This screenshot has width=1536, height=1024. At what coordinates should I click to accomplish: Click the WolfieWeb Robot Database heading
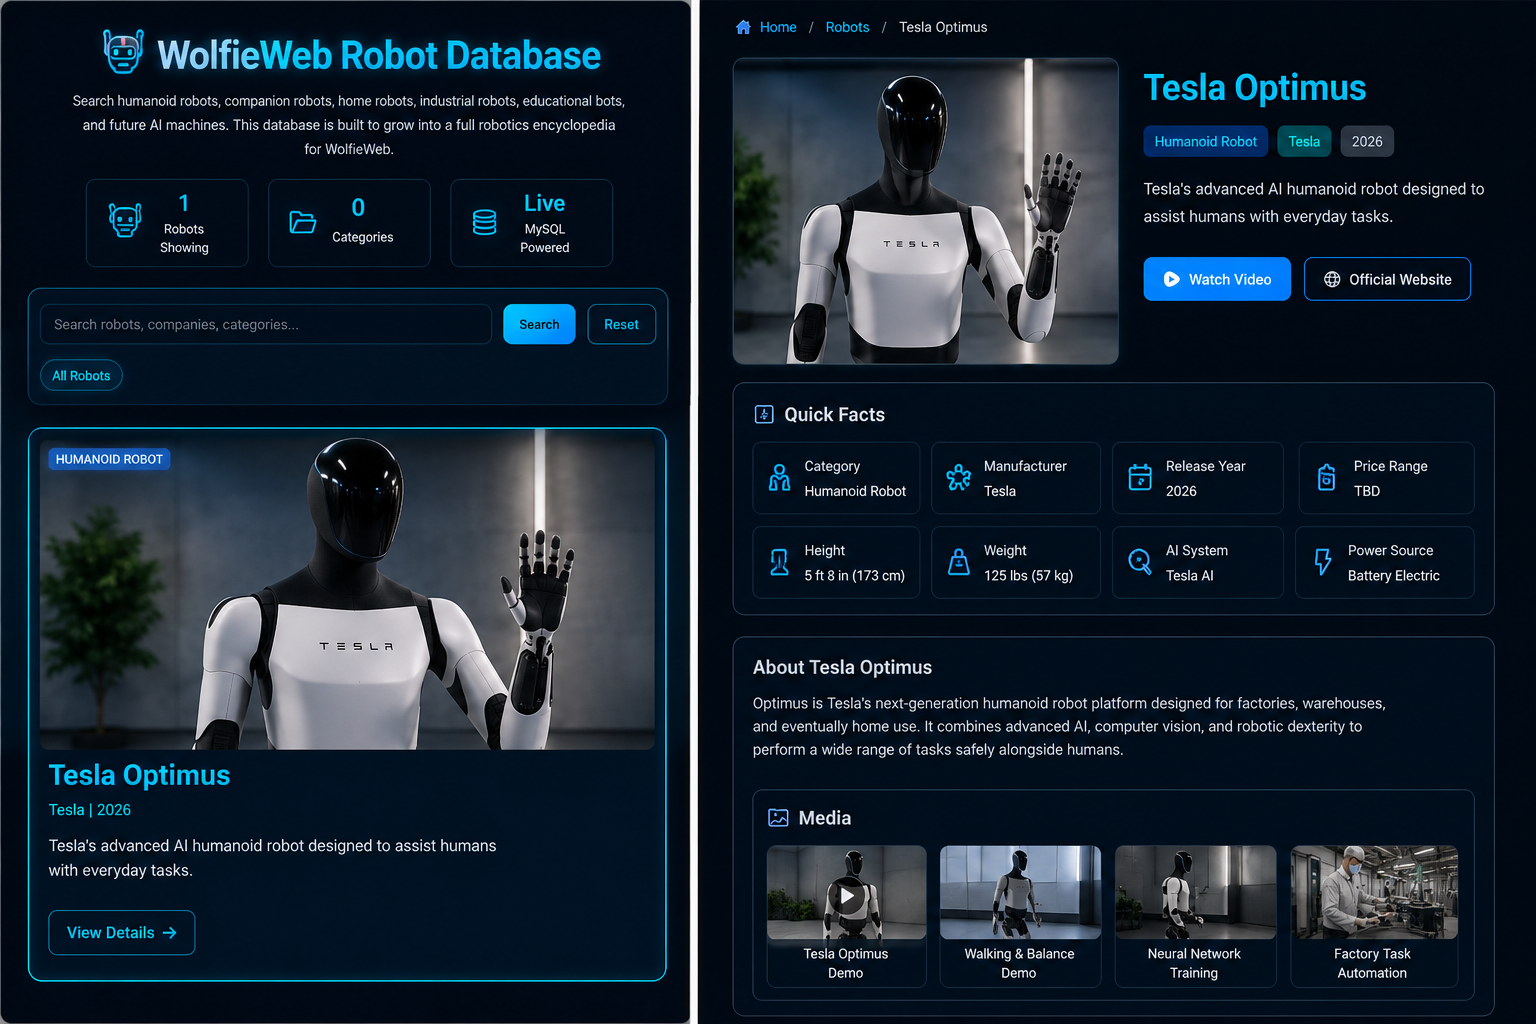379,55
